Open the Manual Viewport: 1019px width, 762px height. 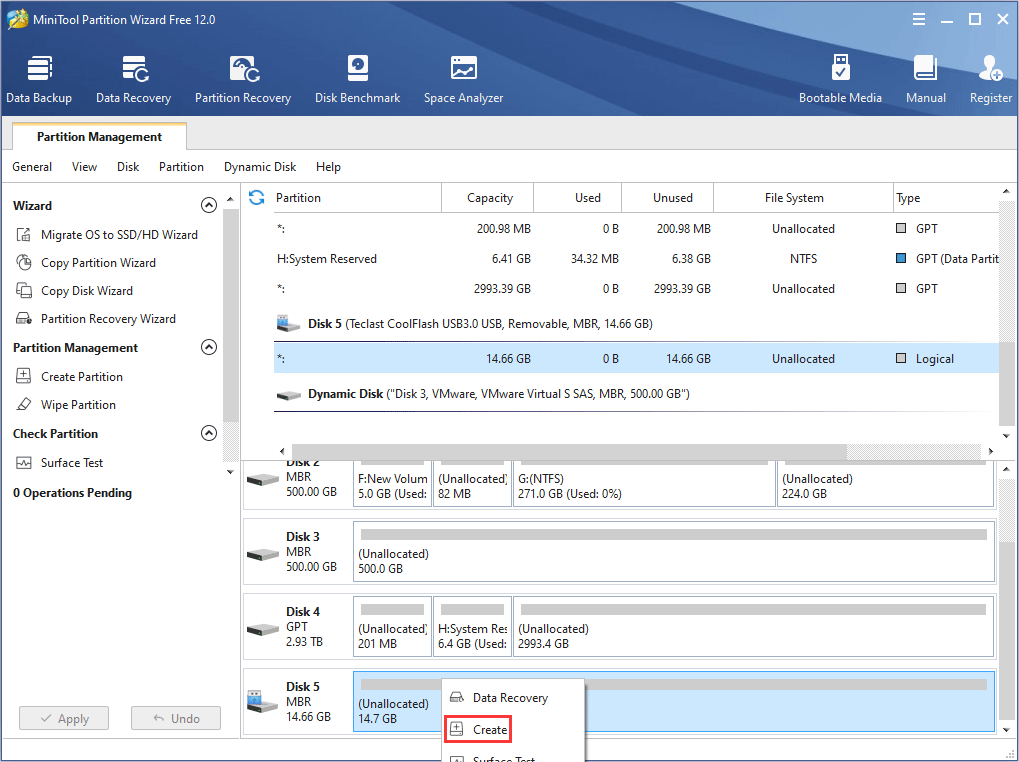925,79
